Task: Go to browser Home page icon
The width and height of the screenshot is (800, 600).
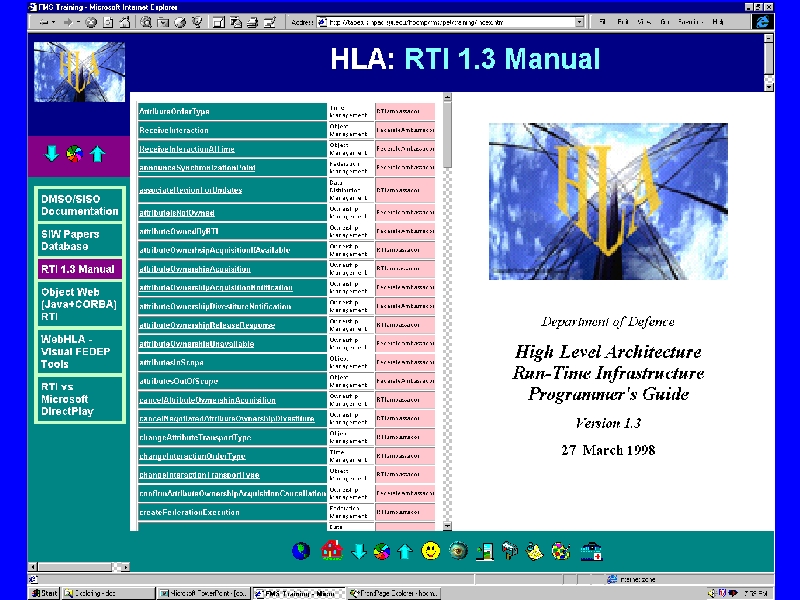Action: point(124,22)
